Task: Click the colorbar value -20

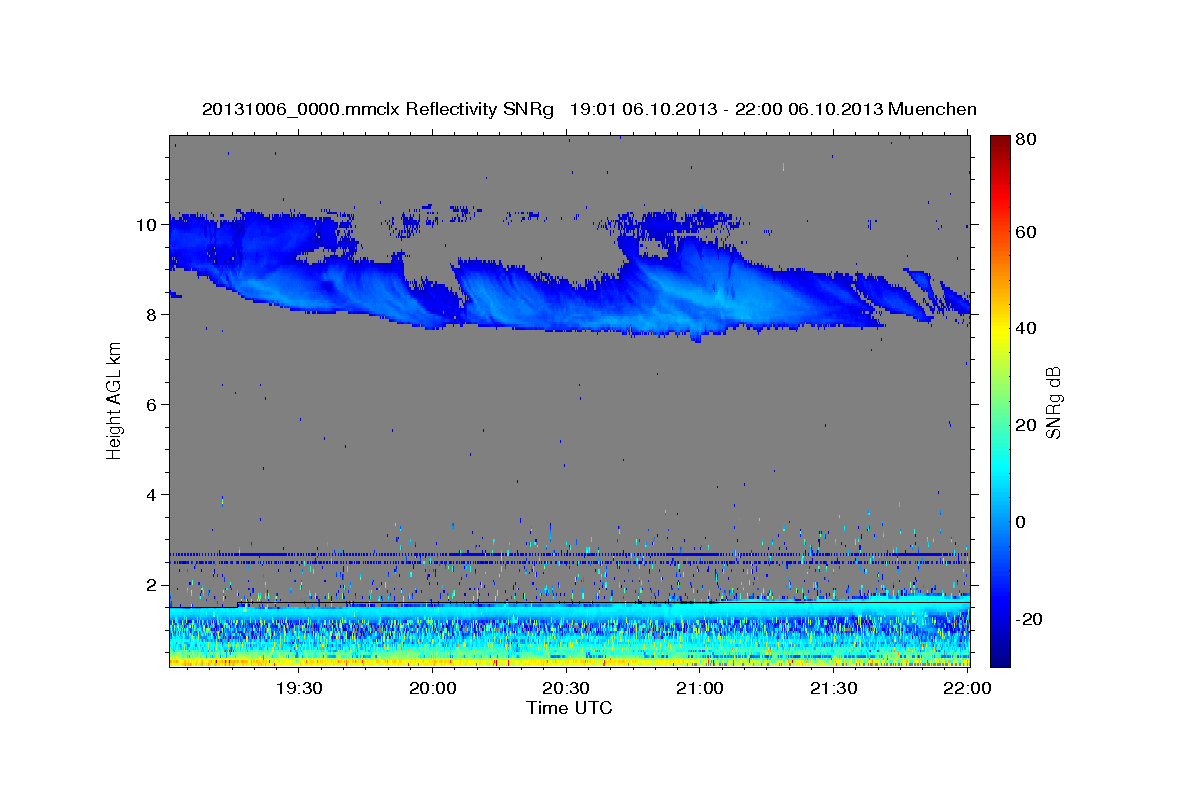Action: 1029,619
